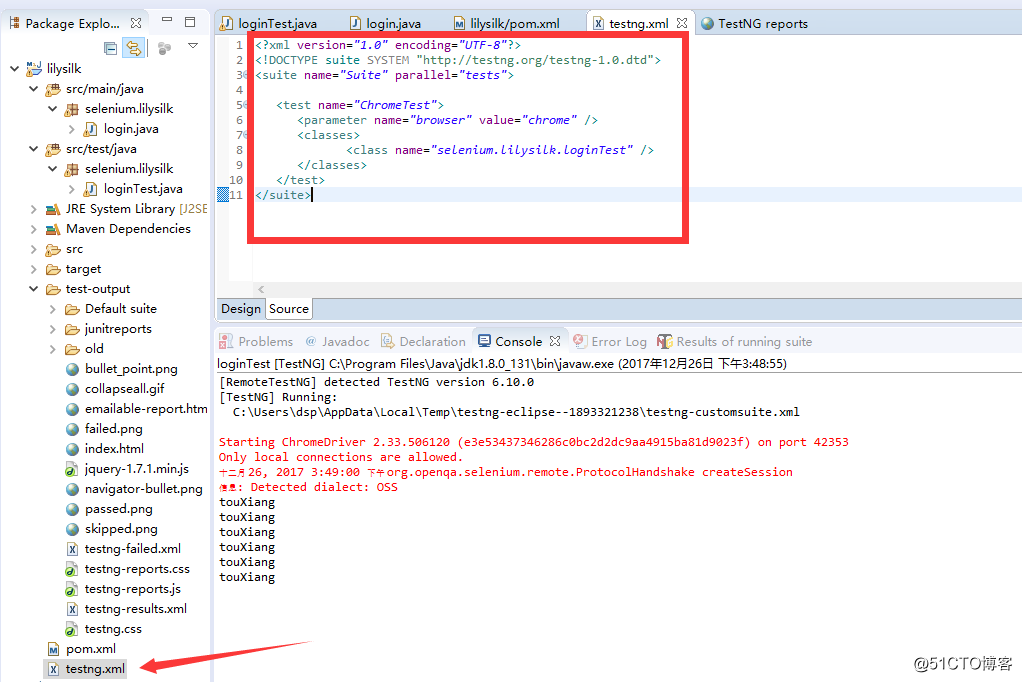1022x682 pixels.
Task: Collapse the src/test/java source folder
Action: coord(33,149)
